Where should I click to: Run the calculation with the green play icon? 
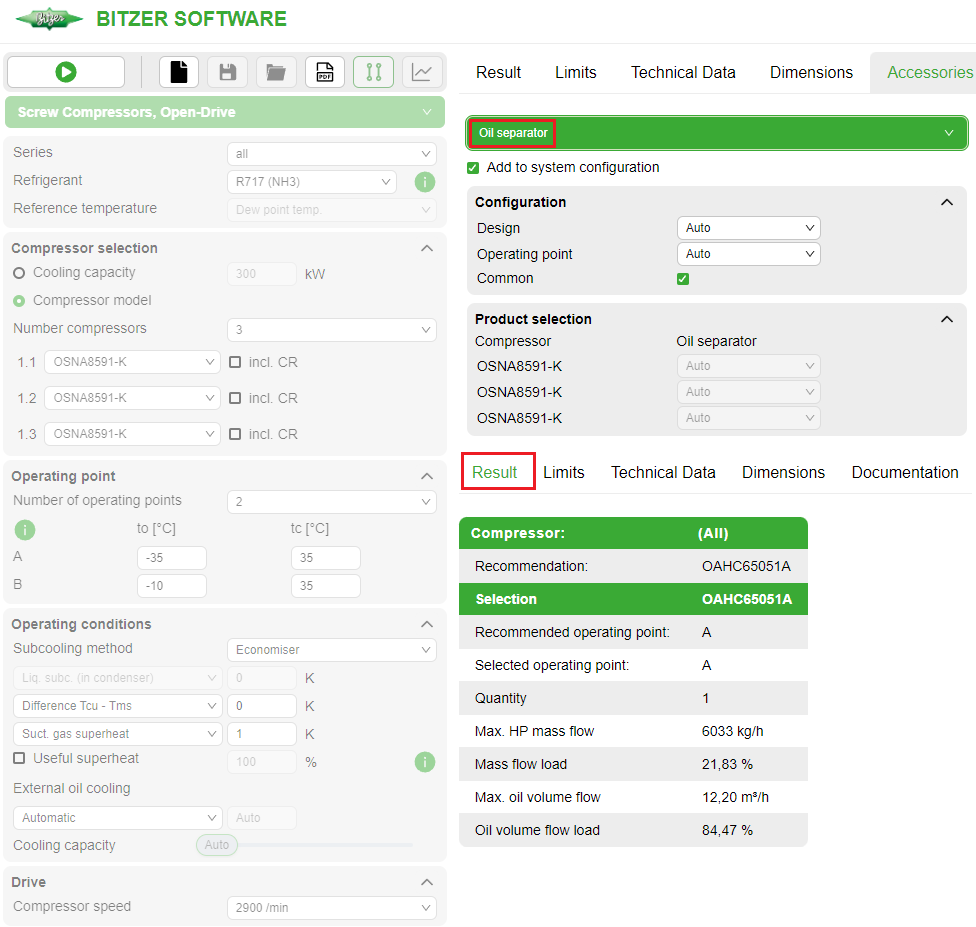click(65, 71)
